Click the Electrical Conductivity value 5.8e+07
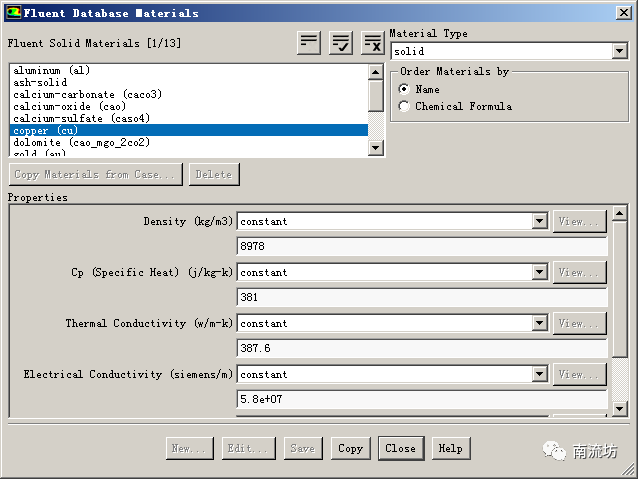638x479 pixels. (422, 399)
